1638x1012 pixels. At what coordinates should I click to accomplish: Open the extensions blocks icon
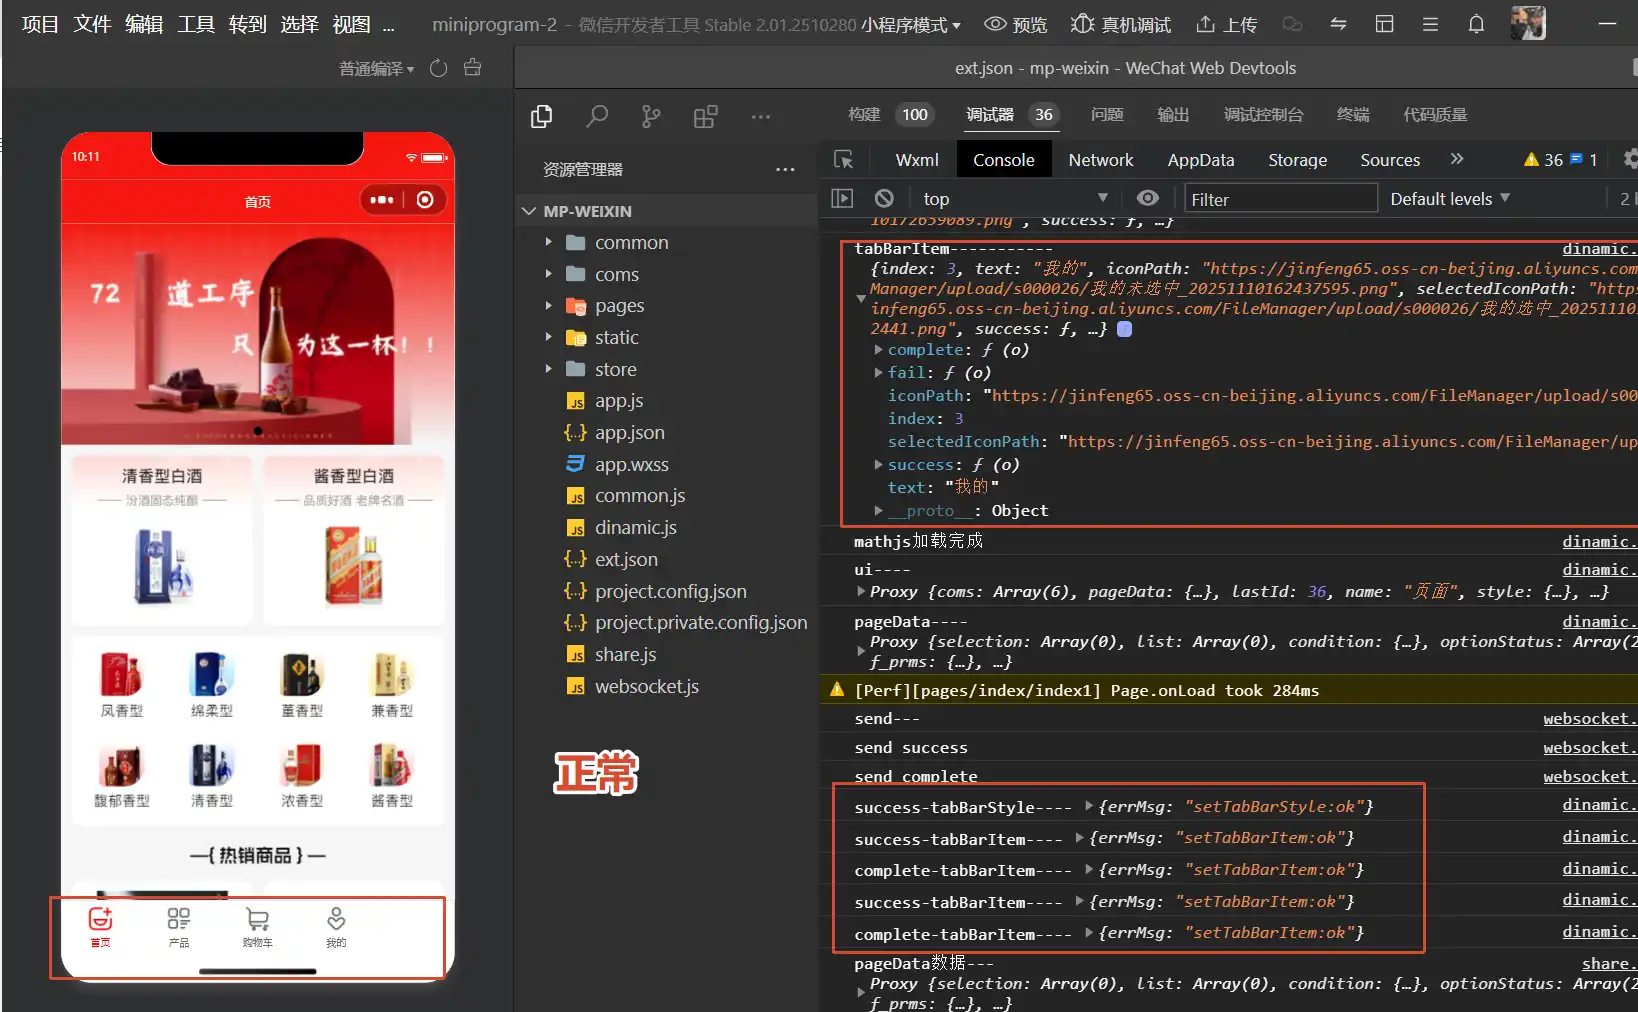pos(705,117)
